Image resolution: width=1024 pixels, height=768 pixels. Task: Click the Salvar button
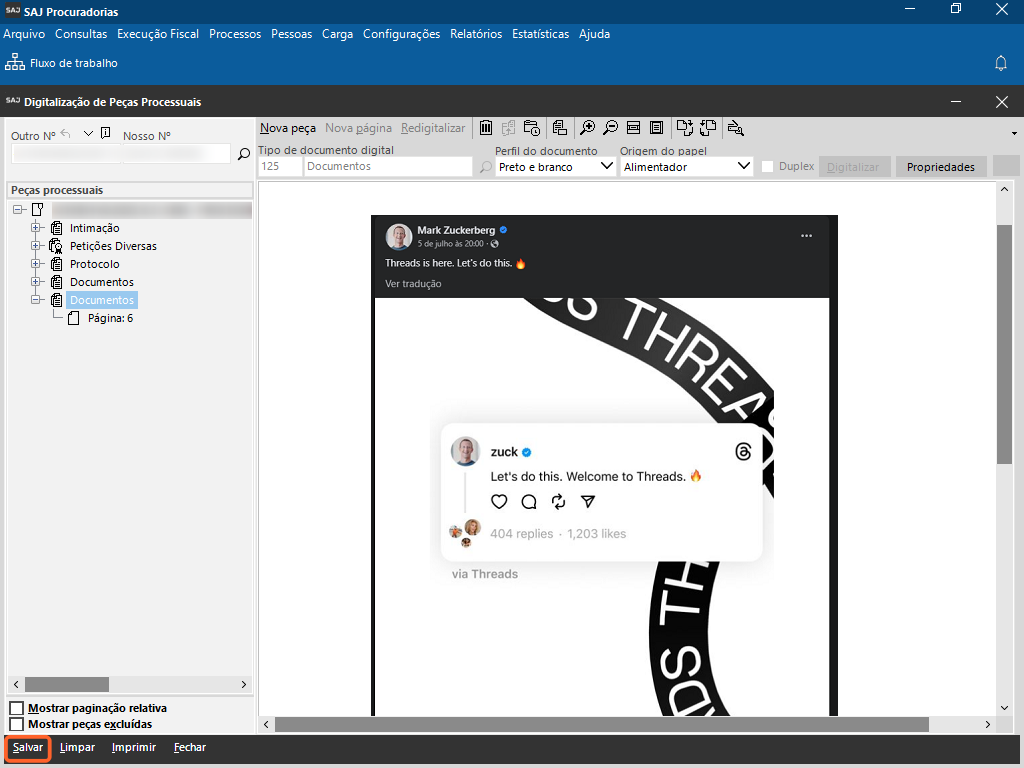(x=28, y=748)
